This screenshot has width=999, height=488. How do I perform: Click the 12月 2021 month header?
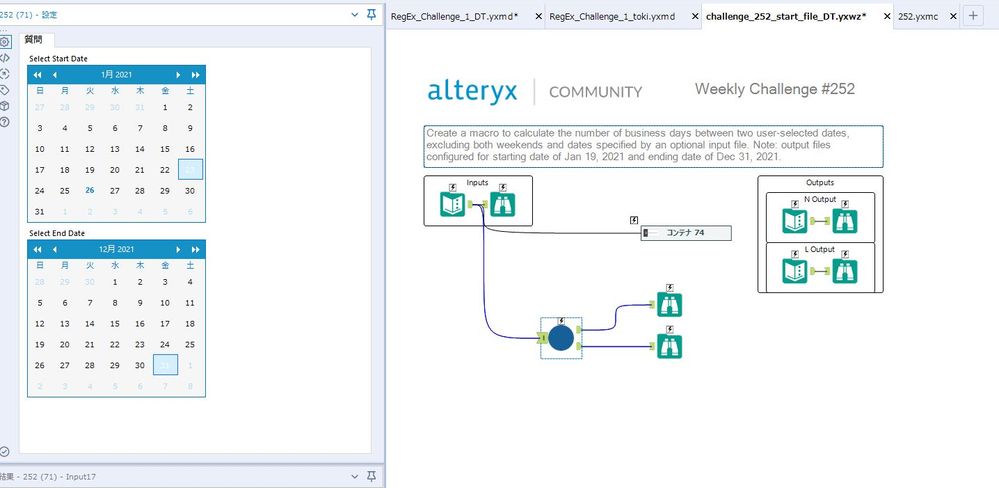(116, 249)
